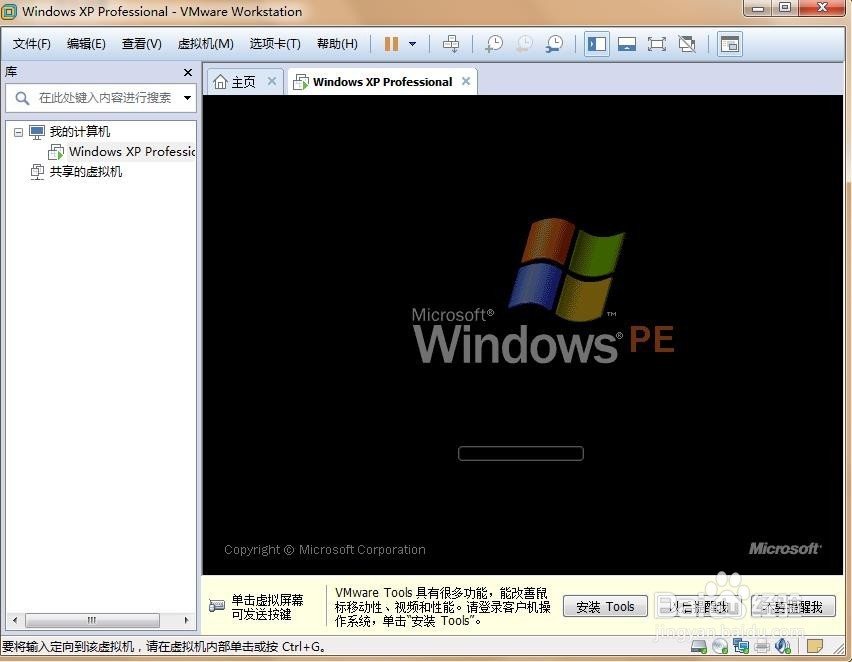Toggle console view toolbar button
The width and height of the screenshot is (852, 662).
point(729,44)
